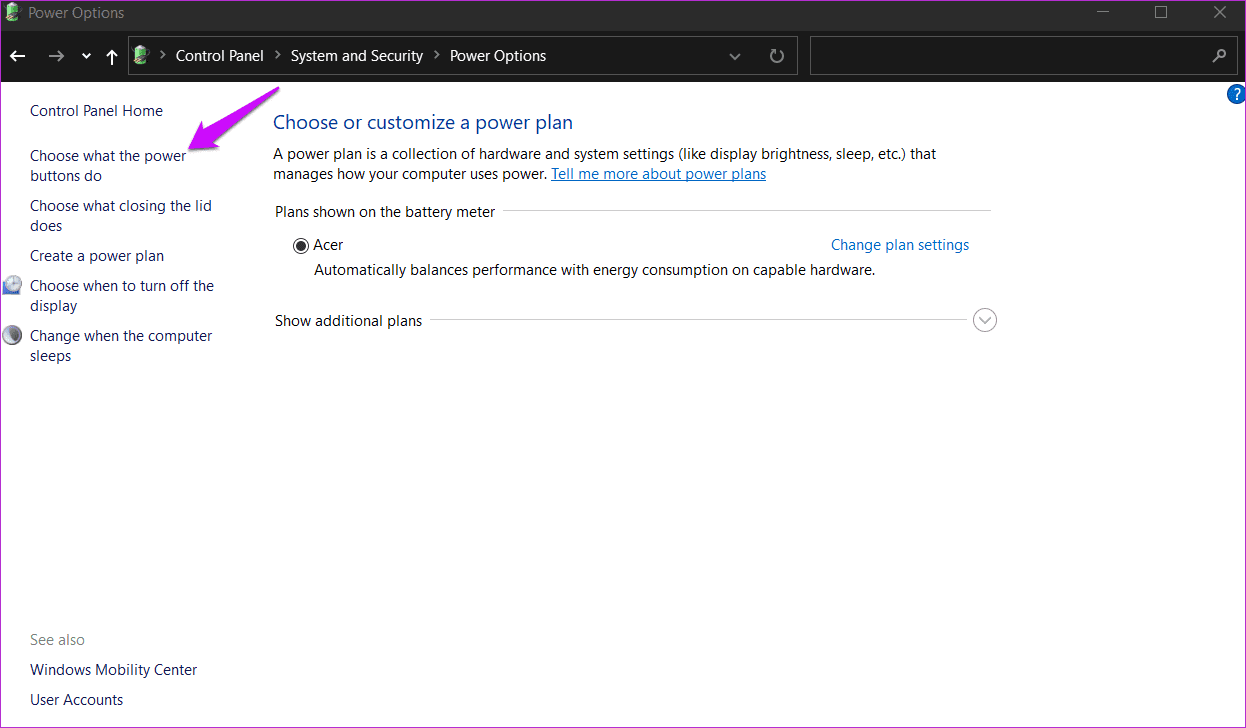The width and height of the screenshot is (1246, 728).
Task: Expand chevron after System and Security breadcrumb
Action: [437, 56]
